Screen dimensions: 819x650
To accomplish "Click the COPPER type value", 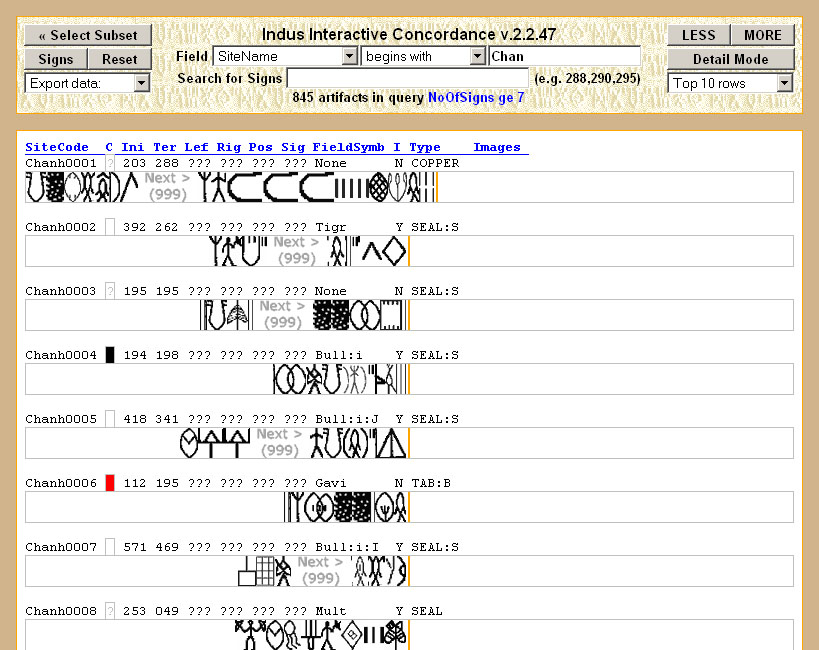I will click(435, 163).
